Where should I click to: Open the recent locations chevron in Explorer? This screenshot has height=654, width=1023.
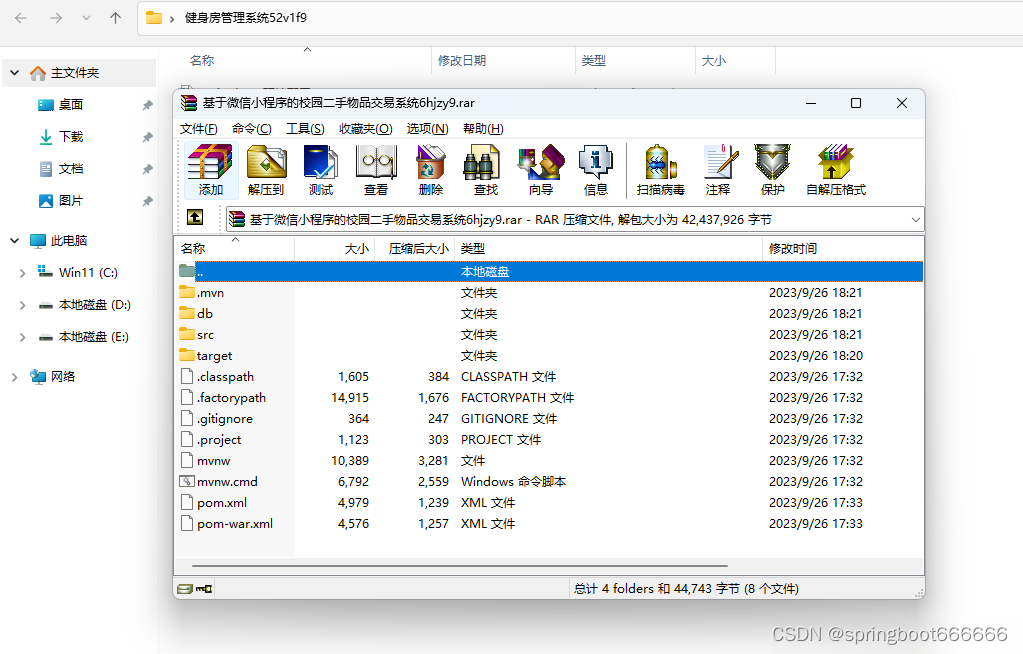point(86,18)
